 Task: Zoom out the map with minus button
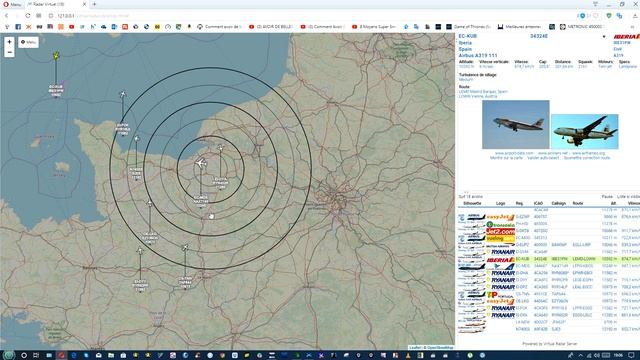9,52
